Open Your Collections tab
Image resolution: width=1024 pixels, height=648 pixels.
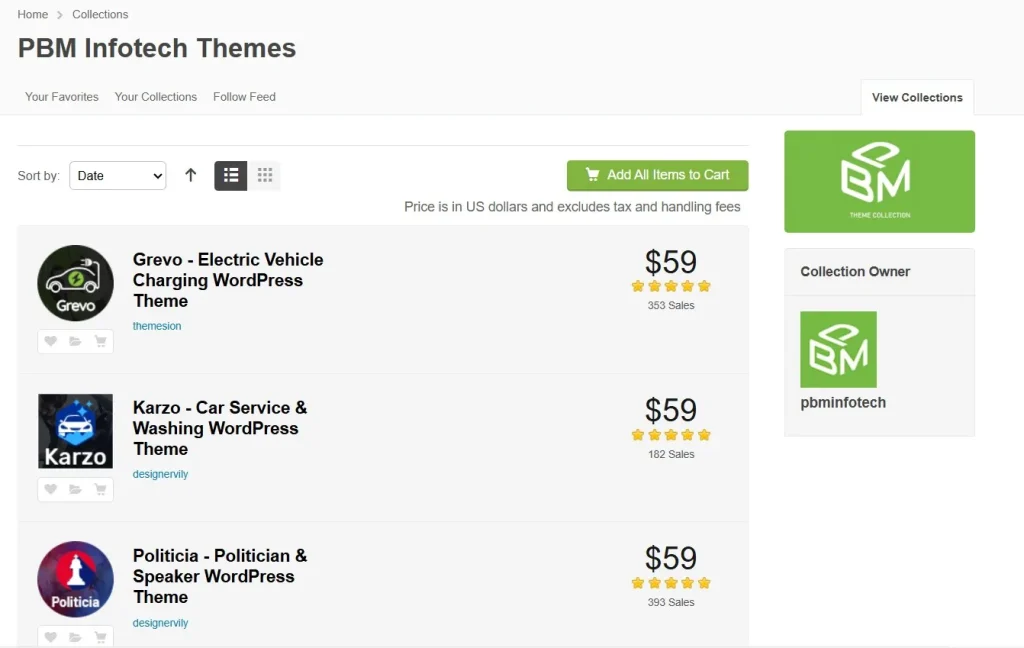[156, 97]
